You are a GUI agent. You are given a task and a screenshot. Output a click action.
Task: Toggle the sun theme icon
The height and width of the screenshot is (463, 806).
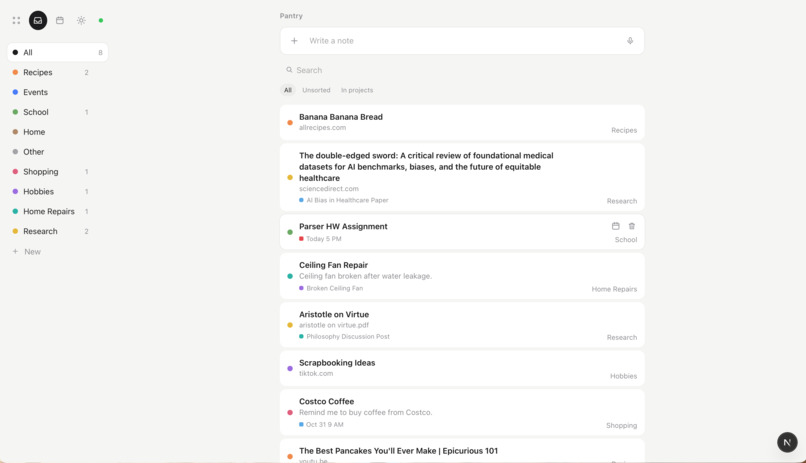(81, 21)
